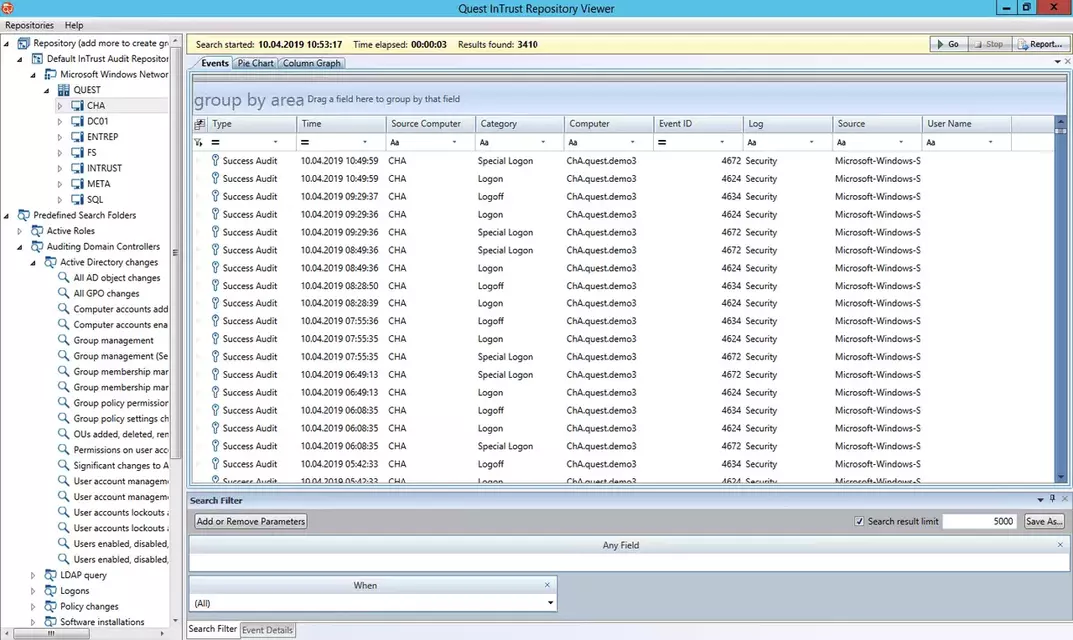Click the Logons folder icon
This screenshot has height=640, width=1073.
point(50,591)
